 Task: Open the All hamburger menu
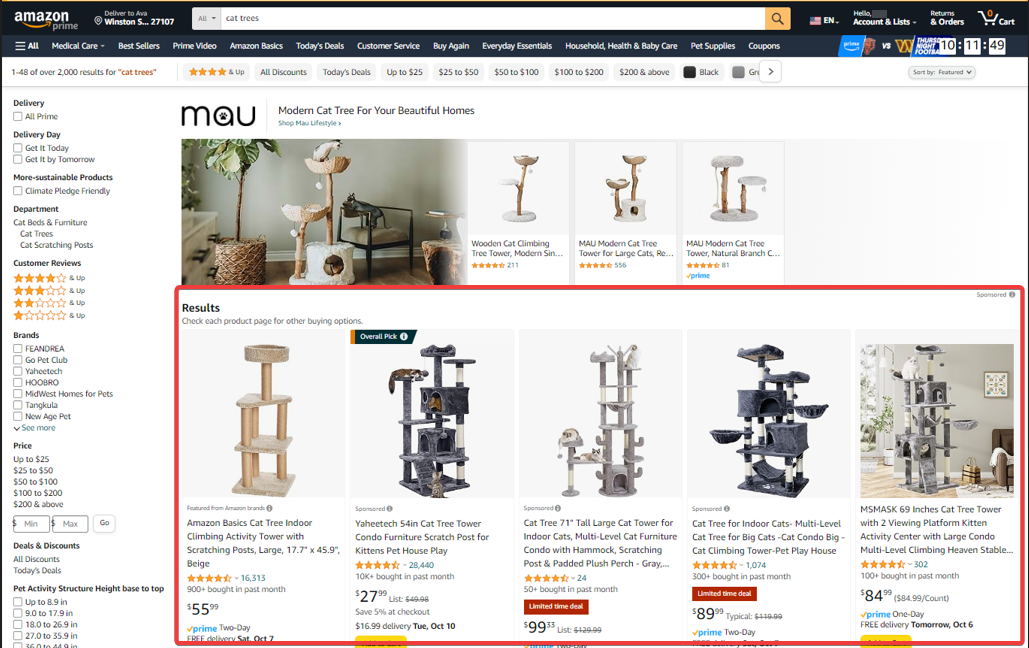click(27, 46)
